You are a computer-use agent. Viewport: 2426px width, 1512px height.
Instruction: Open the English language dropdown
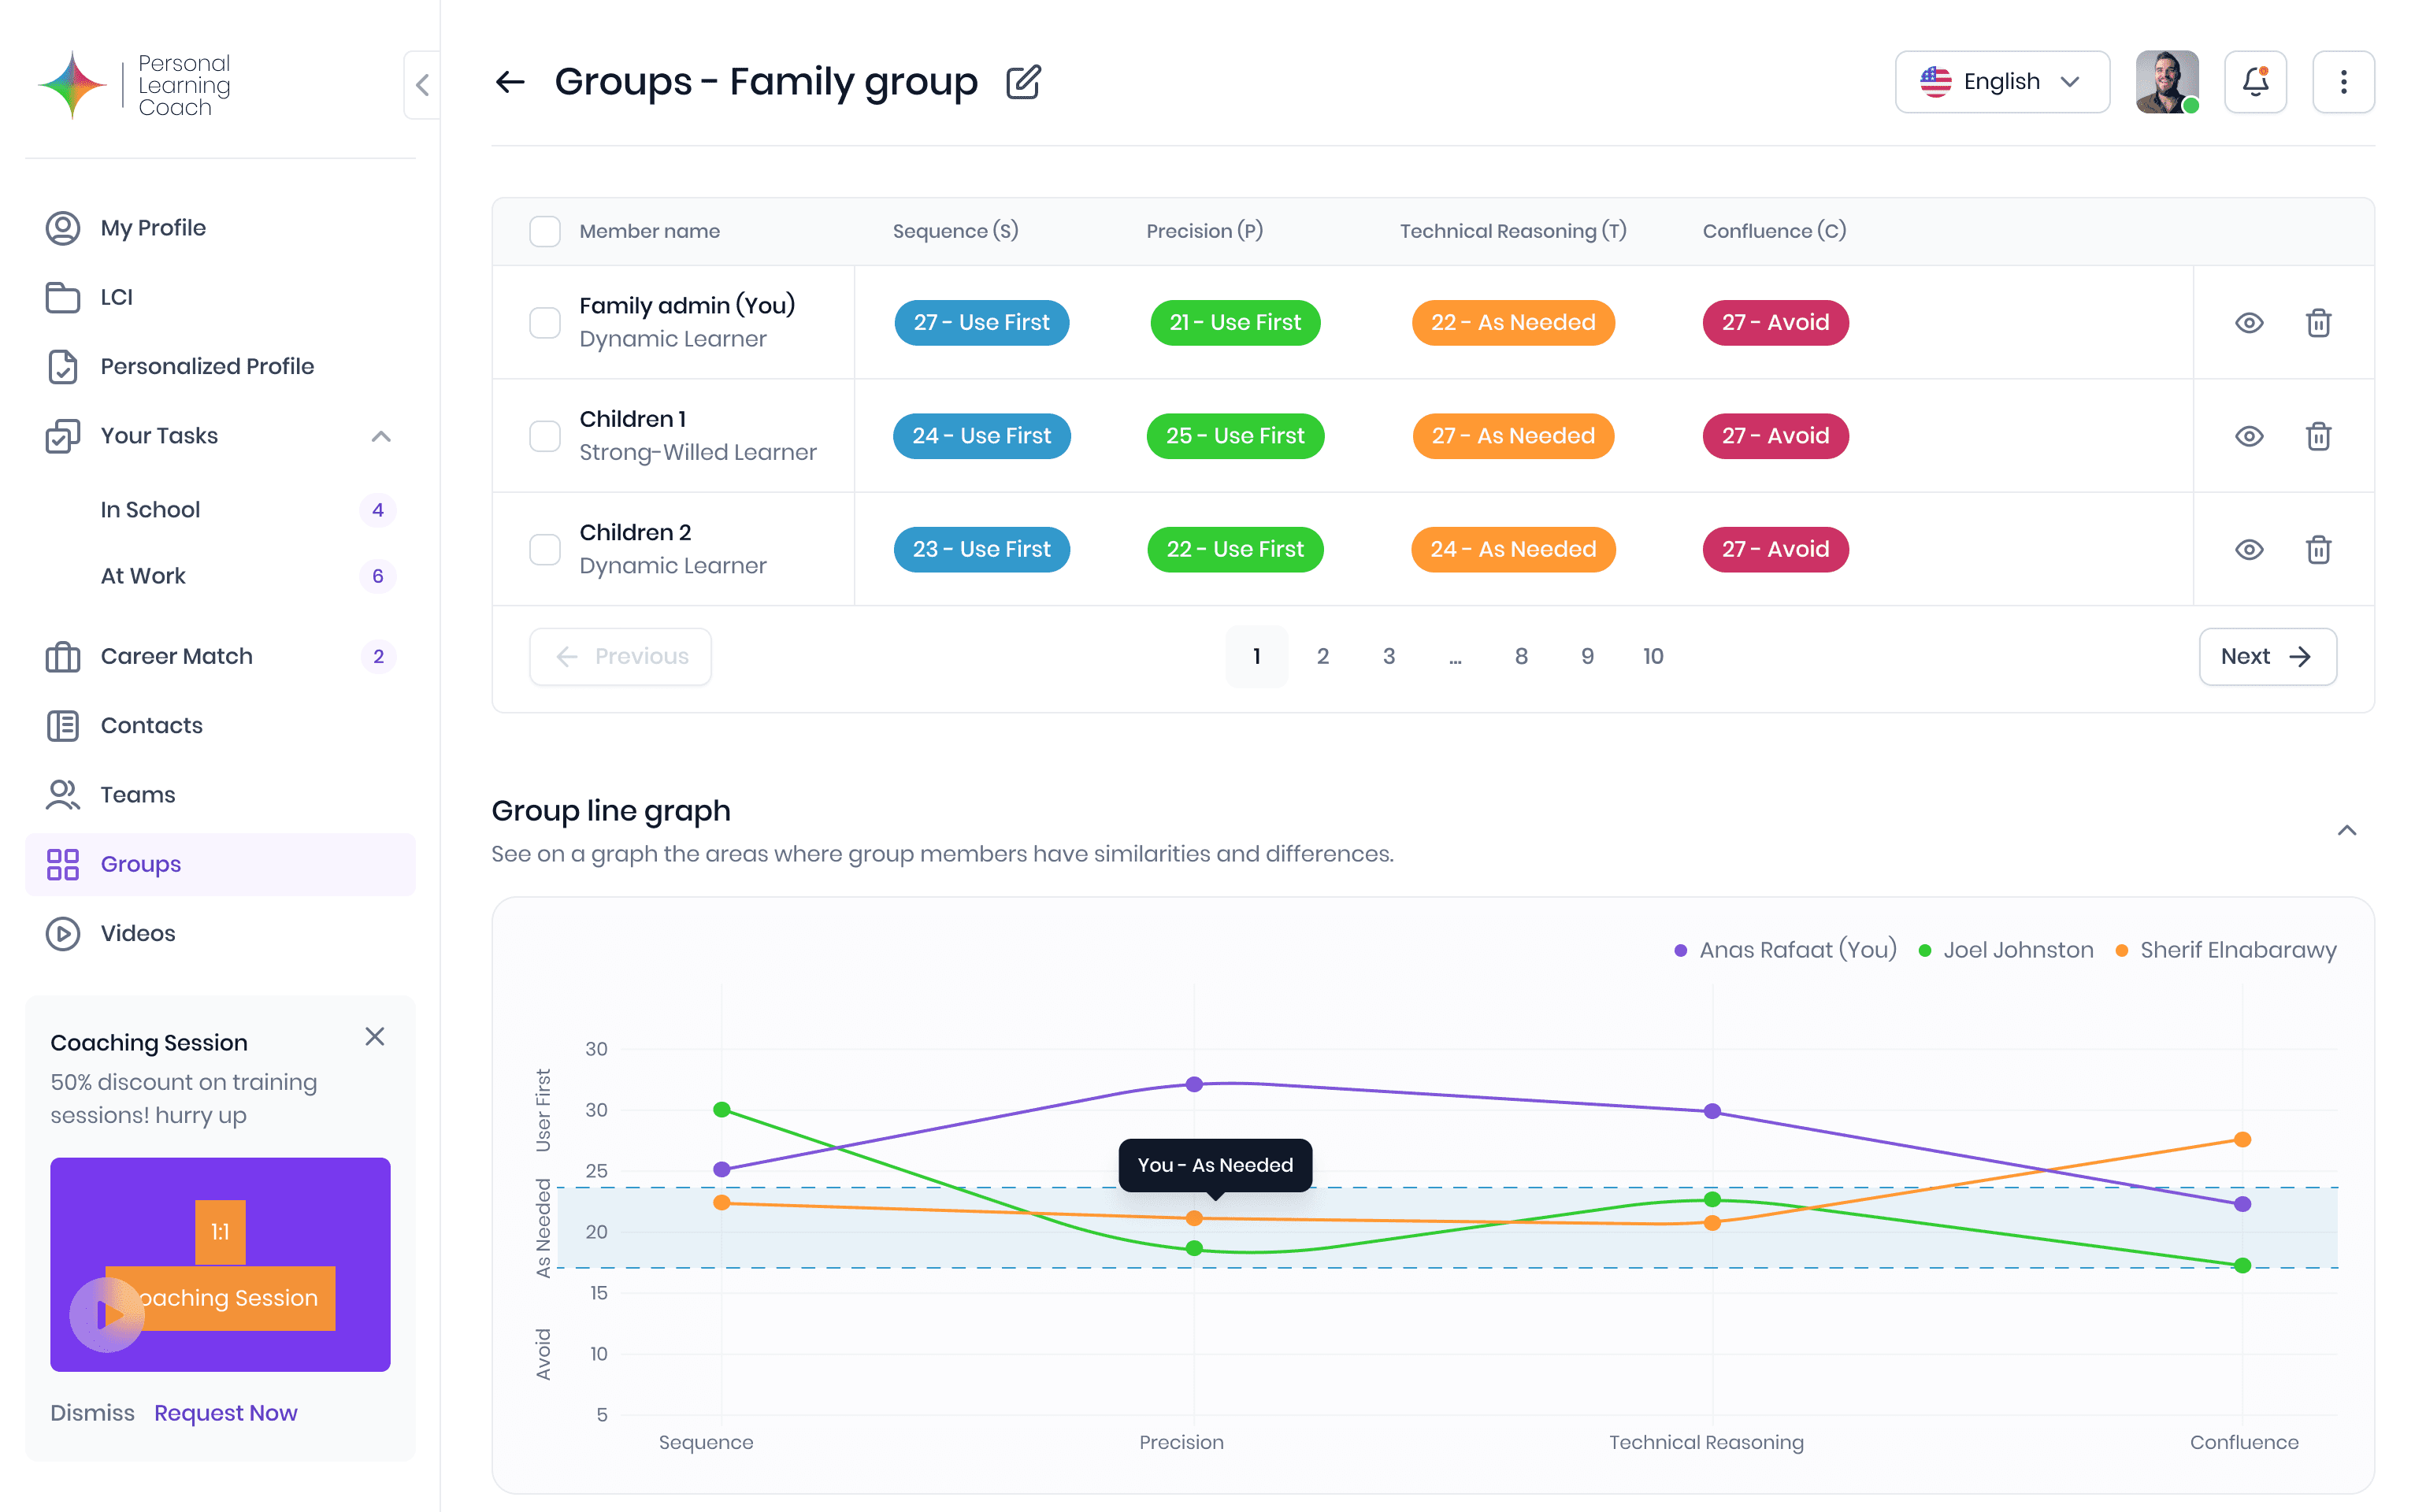click(2002, 82)
